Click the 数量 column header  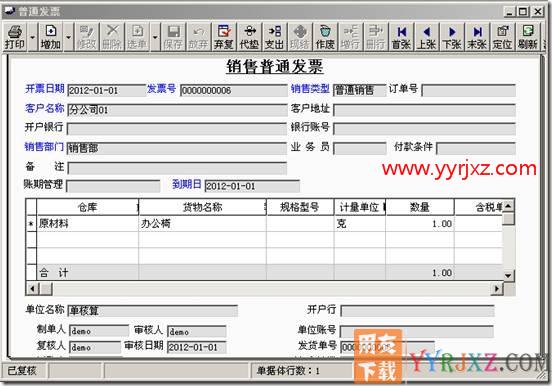[x=420, y=207]
